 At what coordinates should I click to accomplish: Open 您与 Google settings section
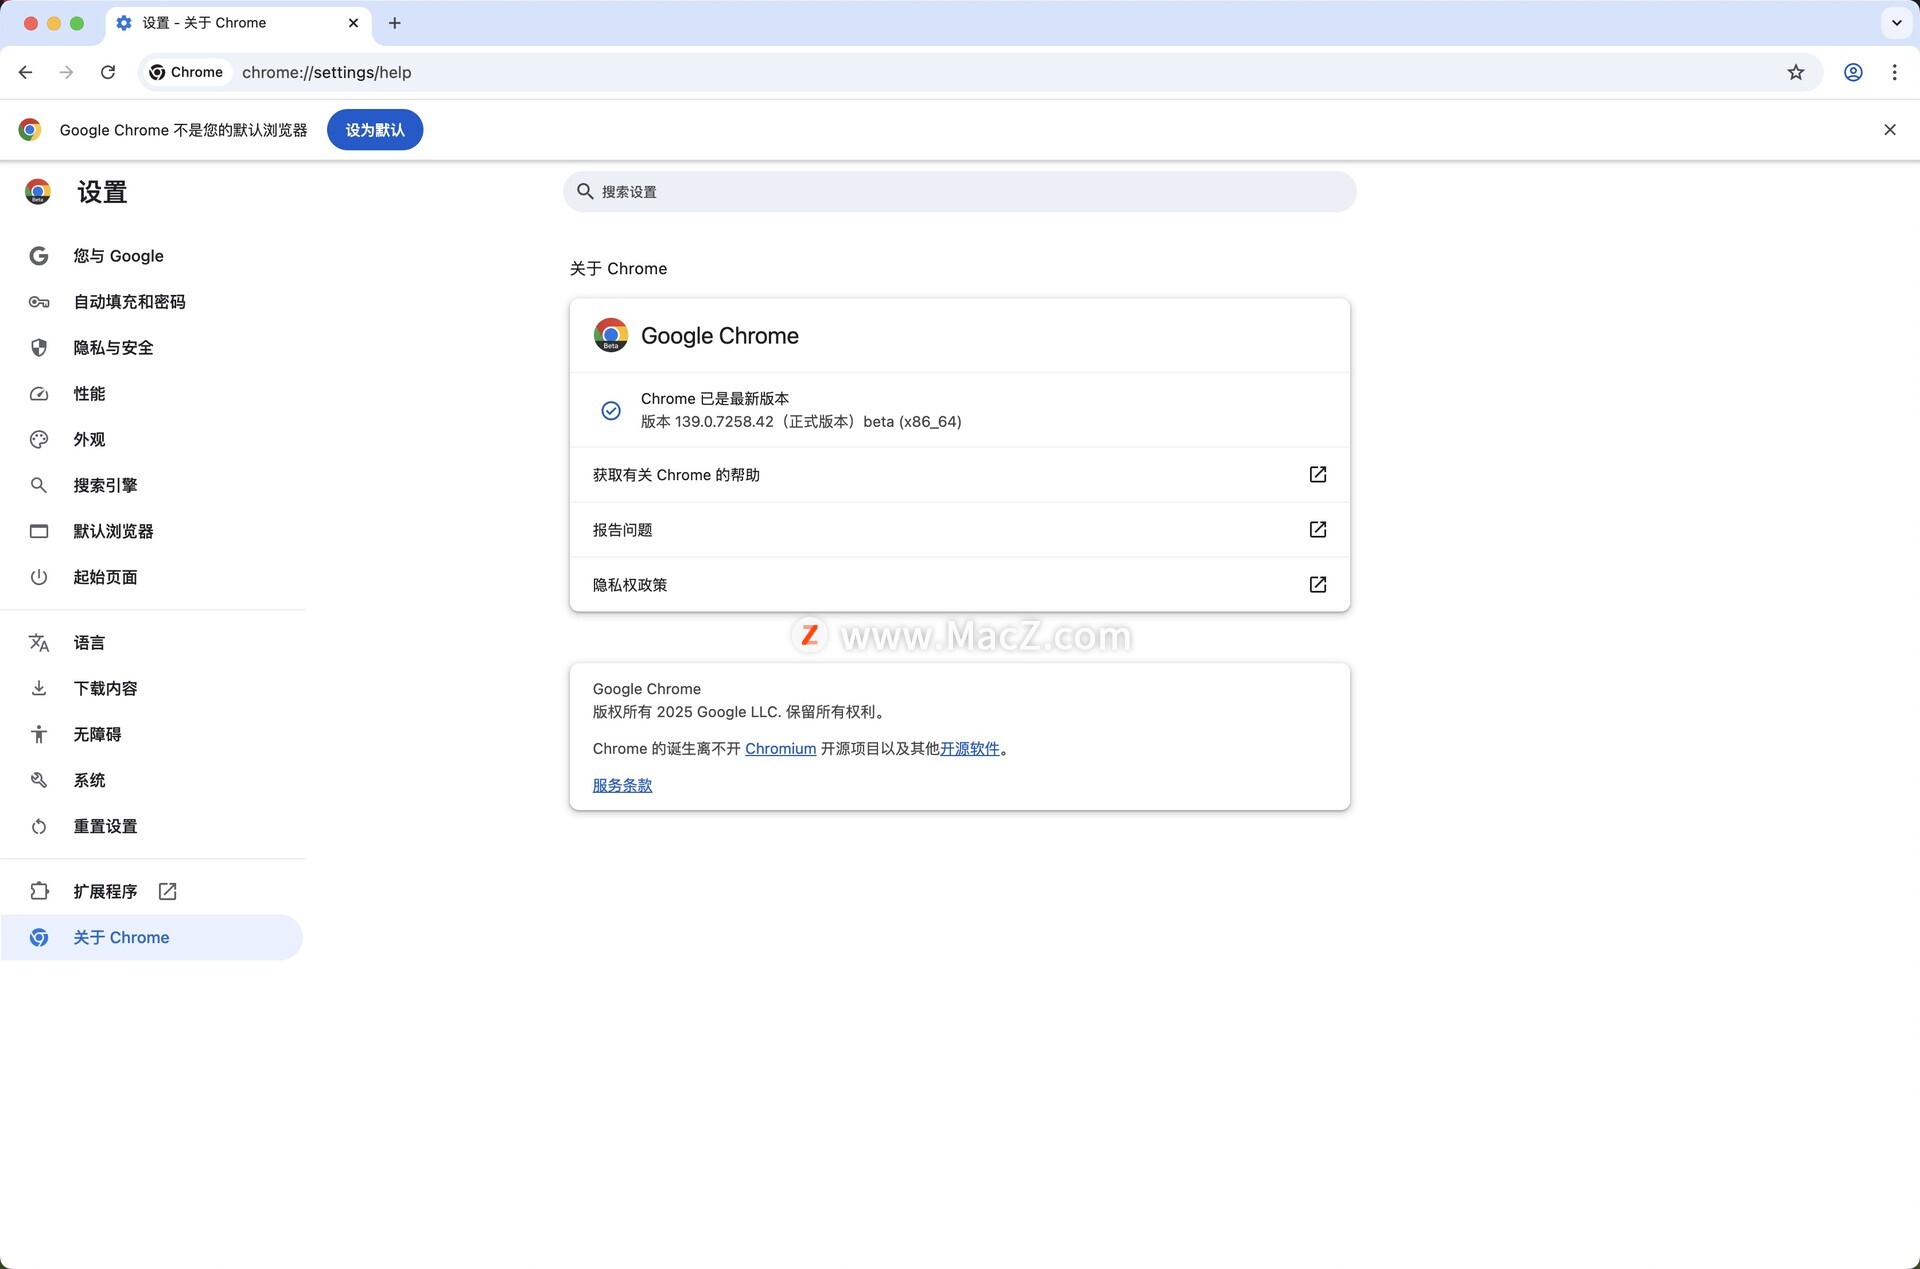(x=150, y=256)
